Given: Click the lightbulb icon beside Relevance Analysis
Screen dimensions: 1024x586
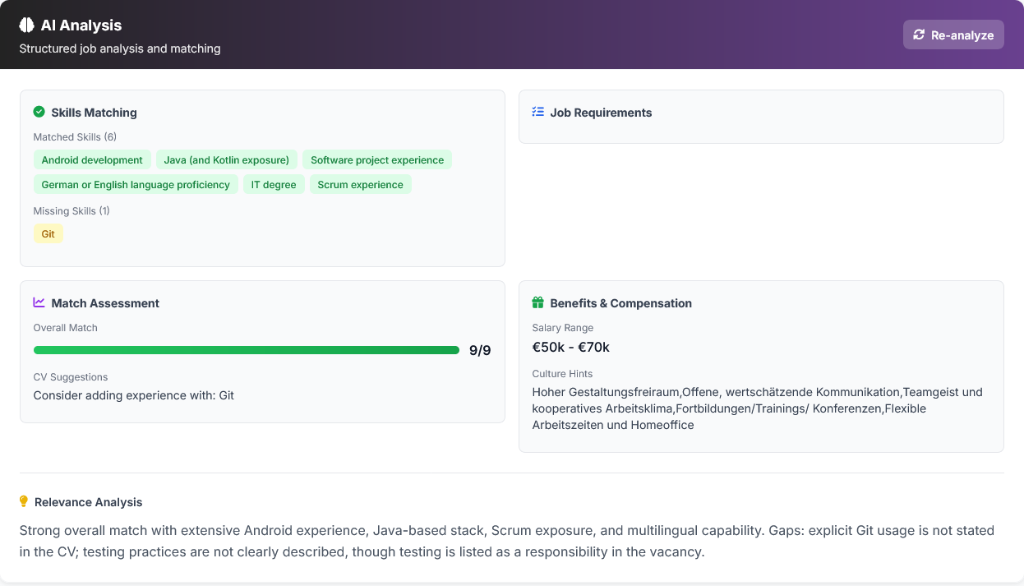Looking at the screenshot, I should (x=24, y=502).
